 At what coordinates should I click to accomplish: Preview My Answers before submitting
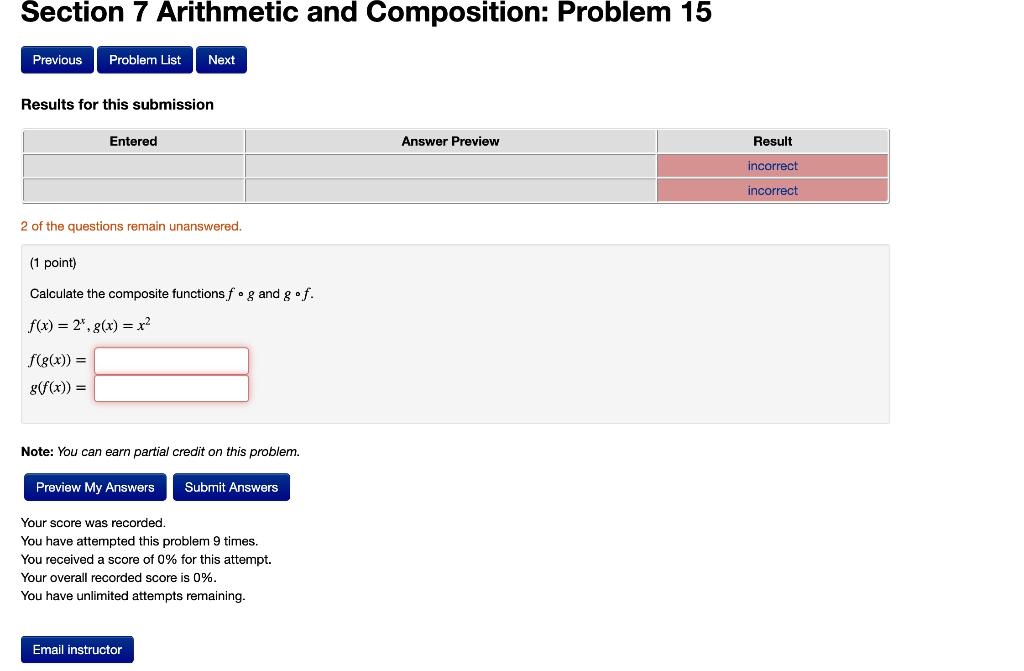[x=94, y=487]
